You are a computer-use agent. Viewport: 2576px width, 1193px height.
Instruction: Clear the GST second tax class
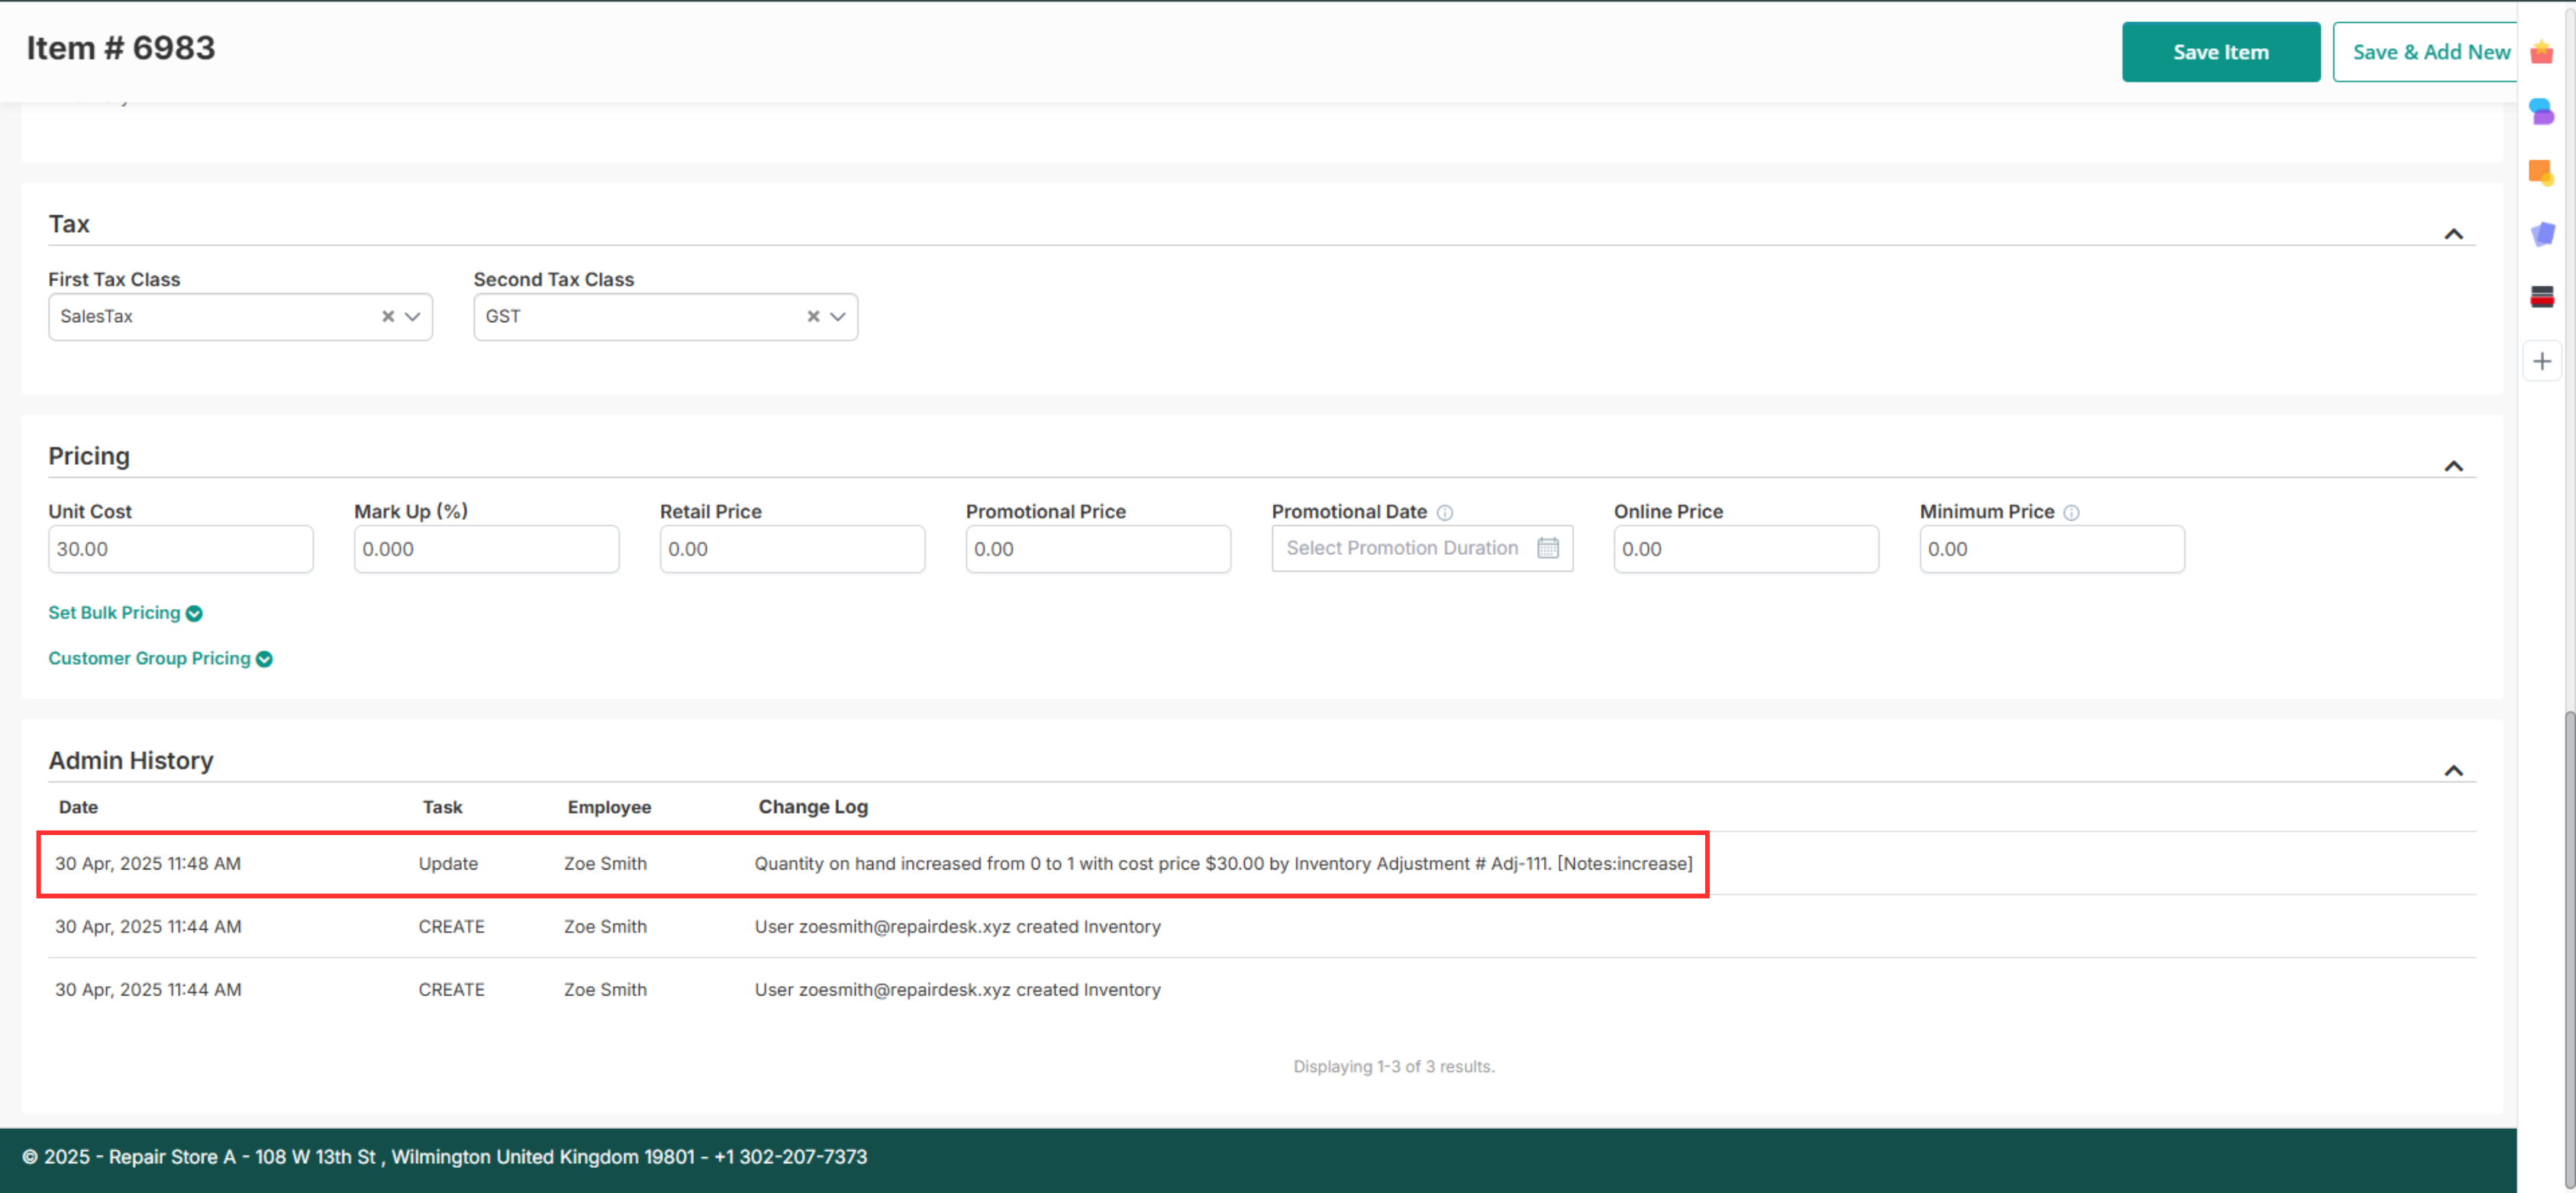tap(813, 316)
